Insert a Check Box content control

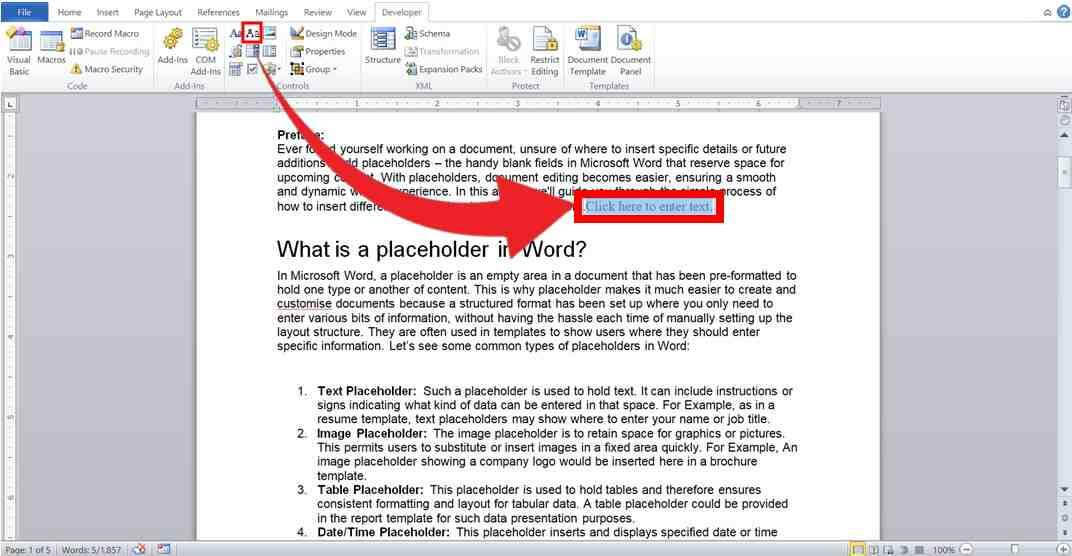252,69
